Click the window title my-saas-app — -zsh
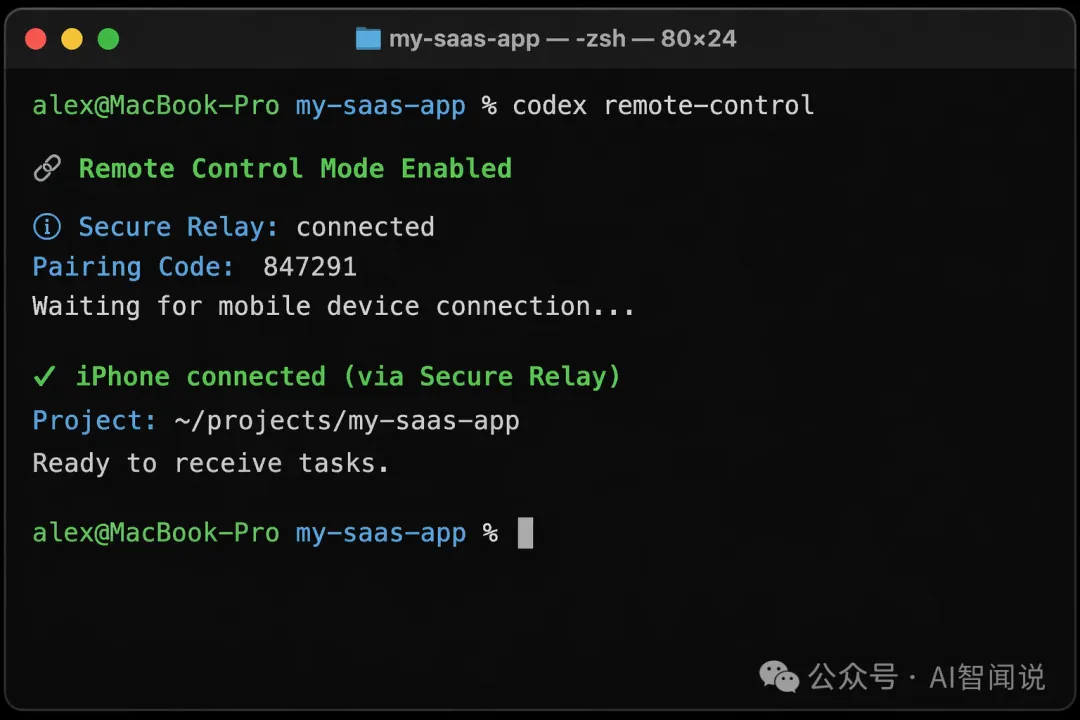The width and height of the screenshot is (1080, 720). pyautogui.click(x=562, y=39)
